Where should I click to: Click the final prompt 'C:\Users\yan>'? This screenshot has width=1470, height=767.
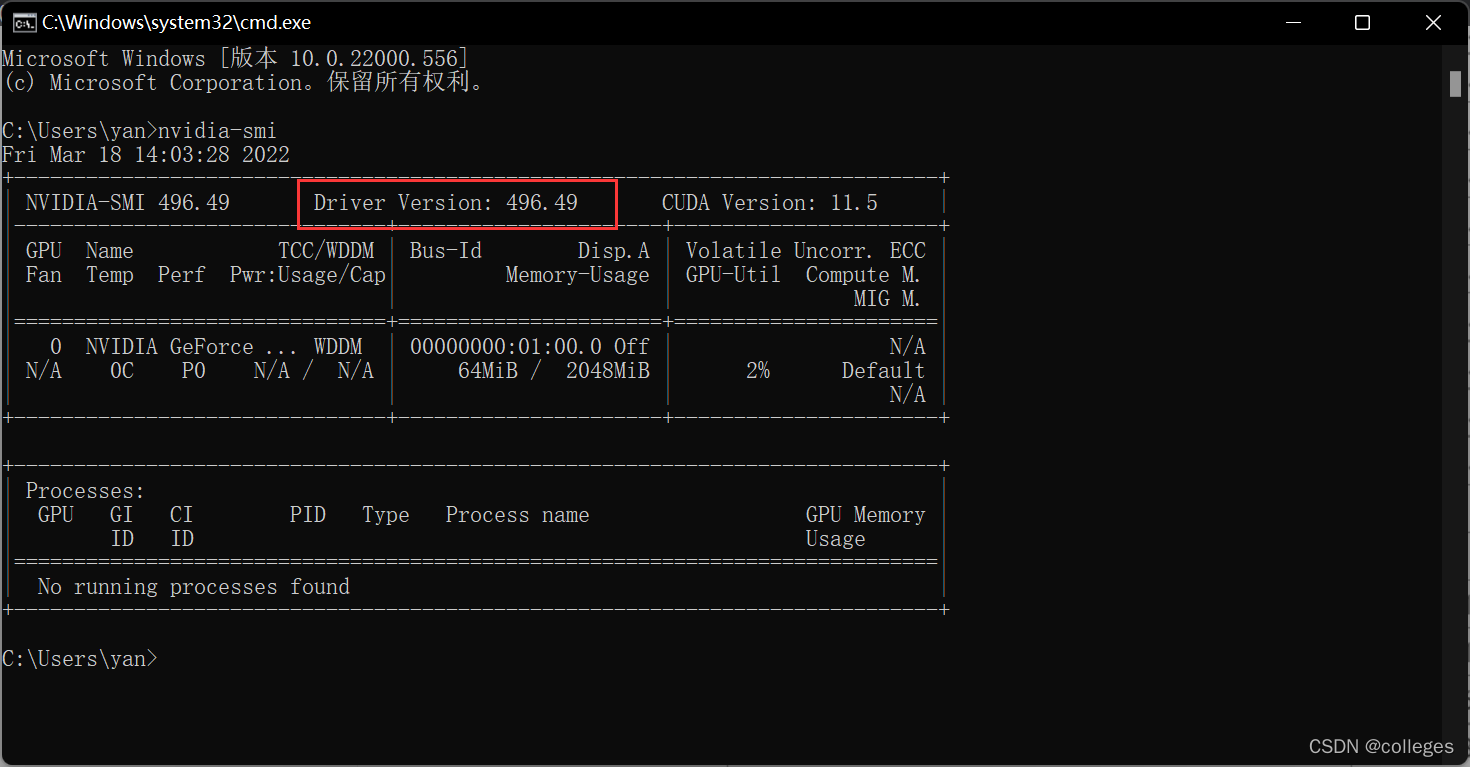(x=80, y=659)
